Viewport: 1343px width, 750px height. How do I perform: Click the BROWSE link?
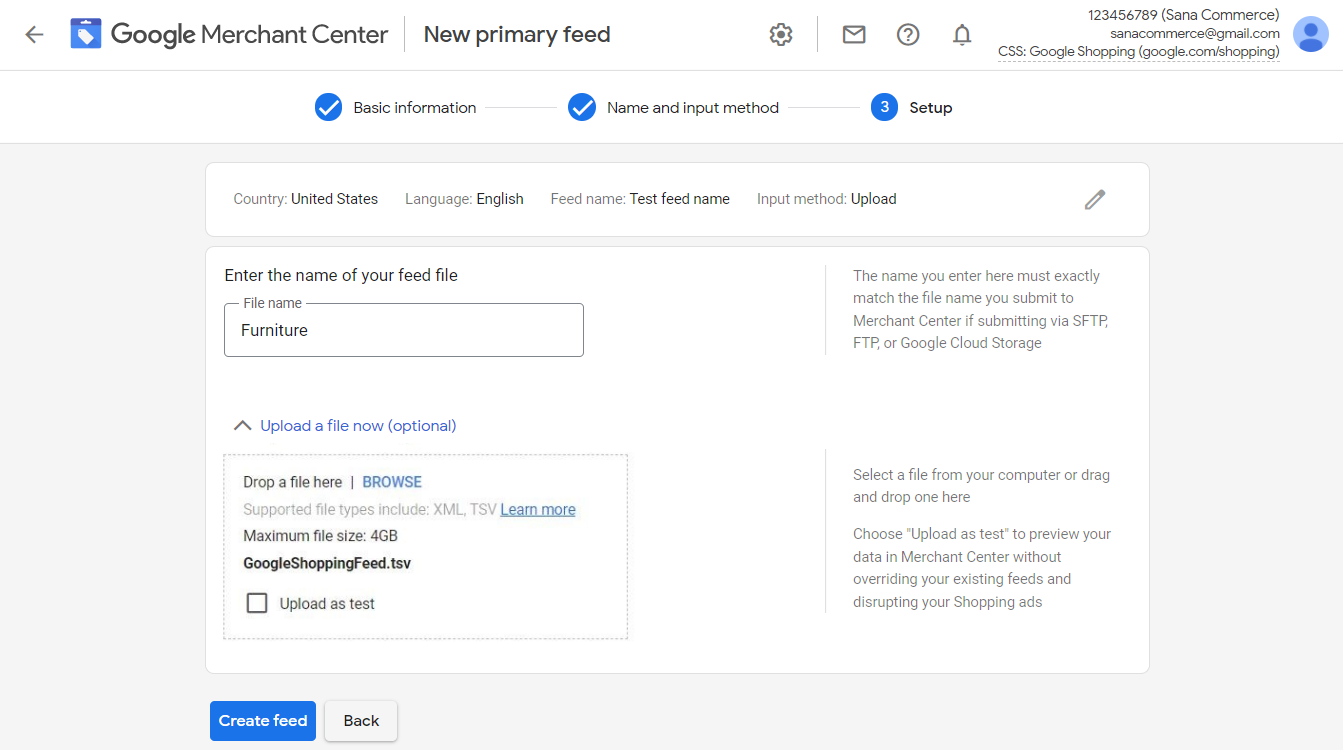click(392, 482)
